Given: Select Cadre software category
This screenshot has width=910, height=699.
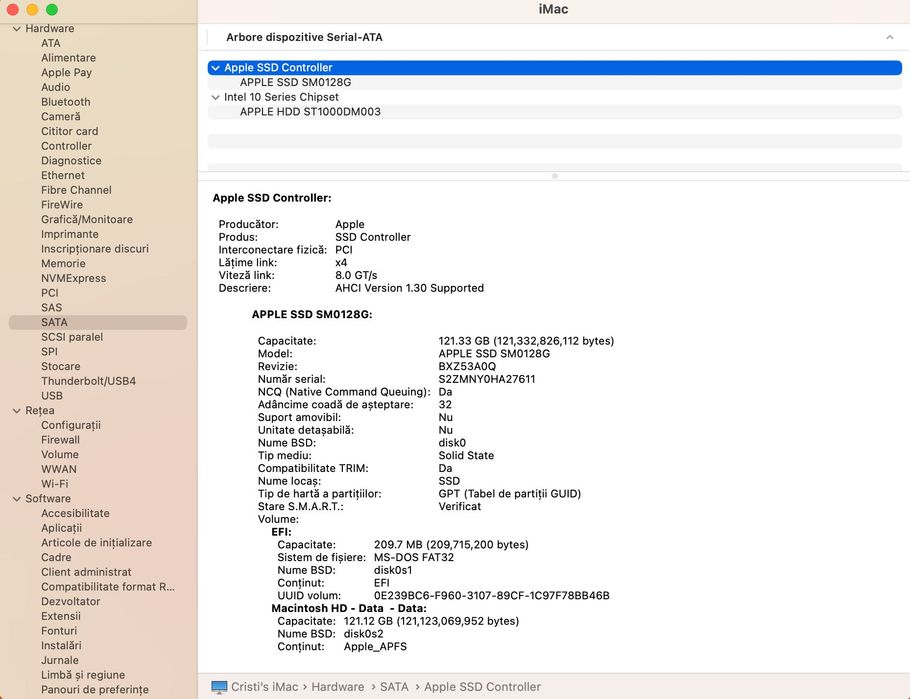Looking at the screenshot, I should 56,557.
